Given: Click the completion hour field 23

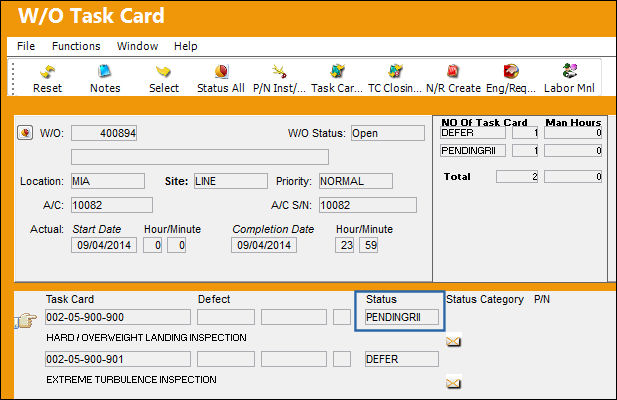Looking at the screenshot, I should pyautogui.click(x=345, y=245).
